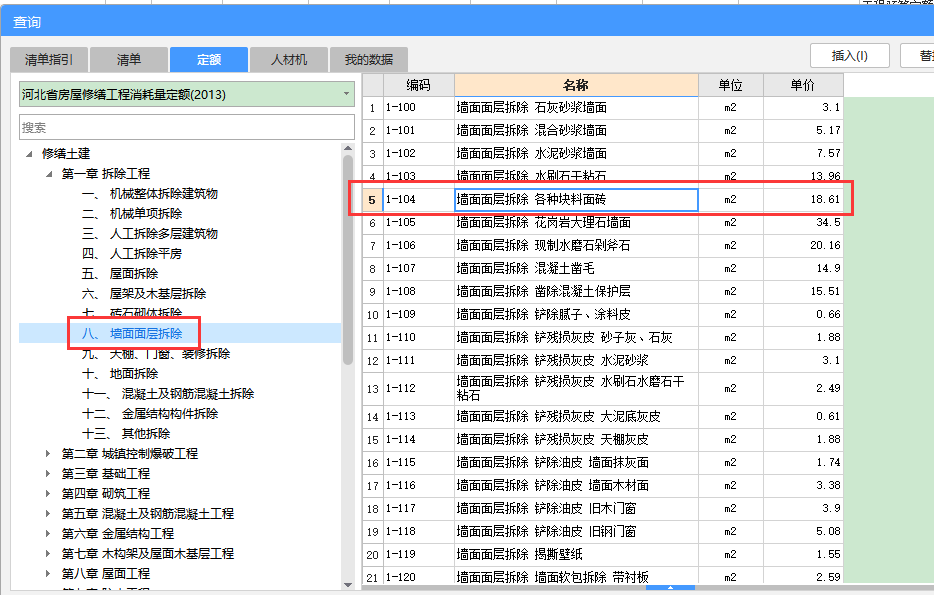Viewport: 934px width, 595px height.
Task: Select 五、屋面拆除 tree item
Action: (120, 273)
